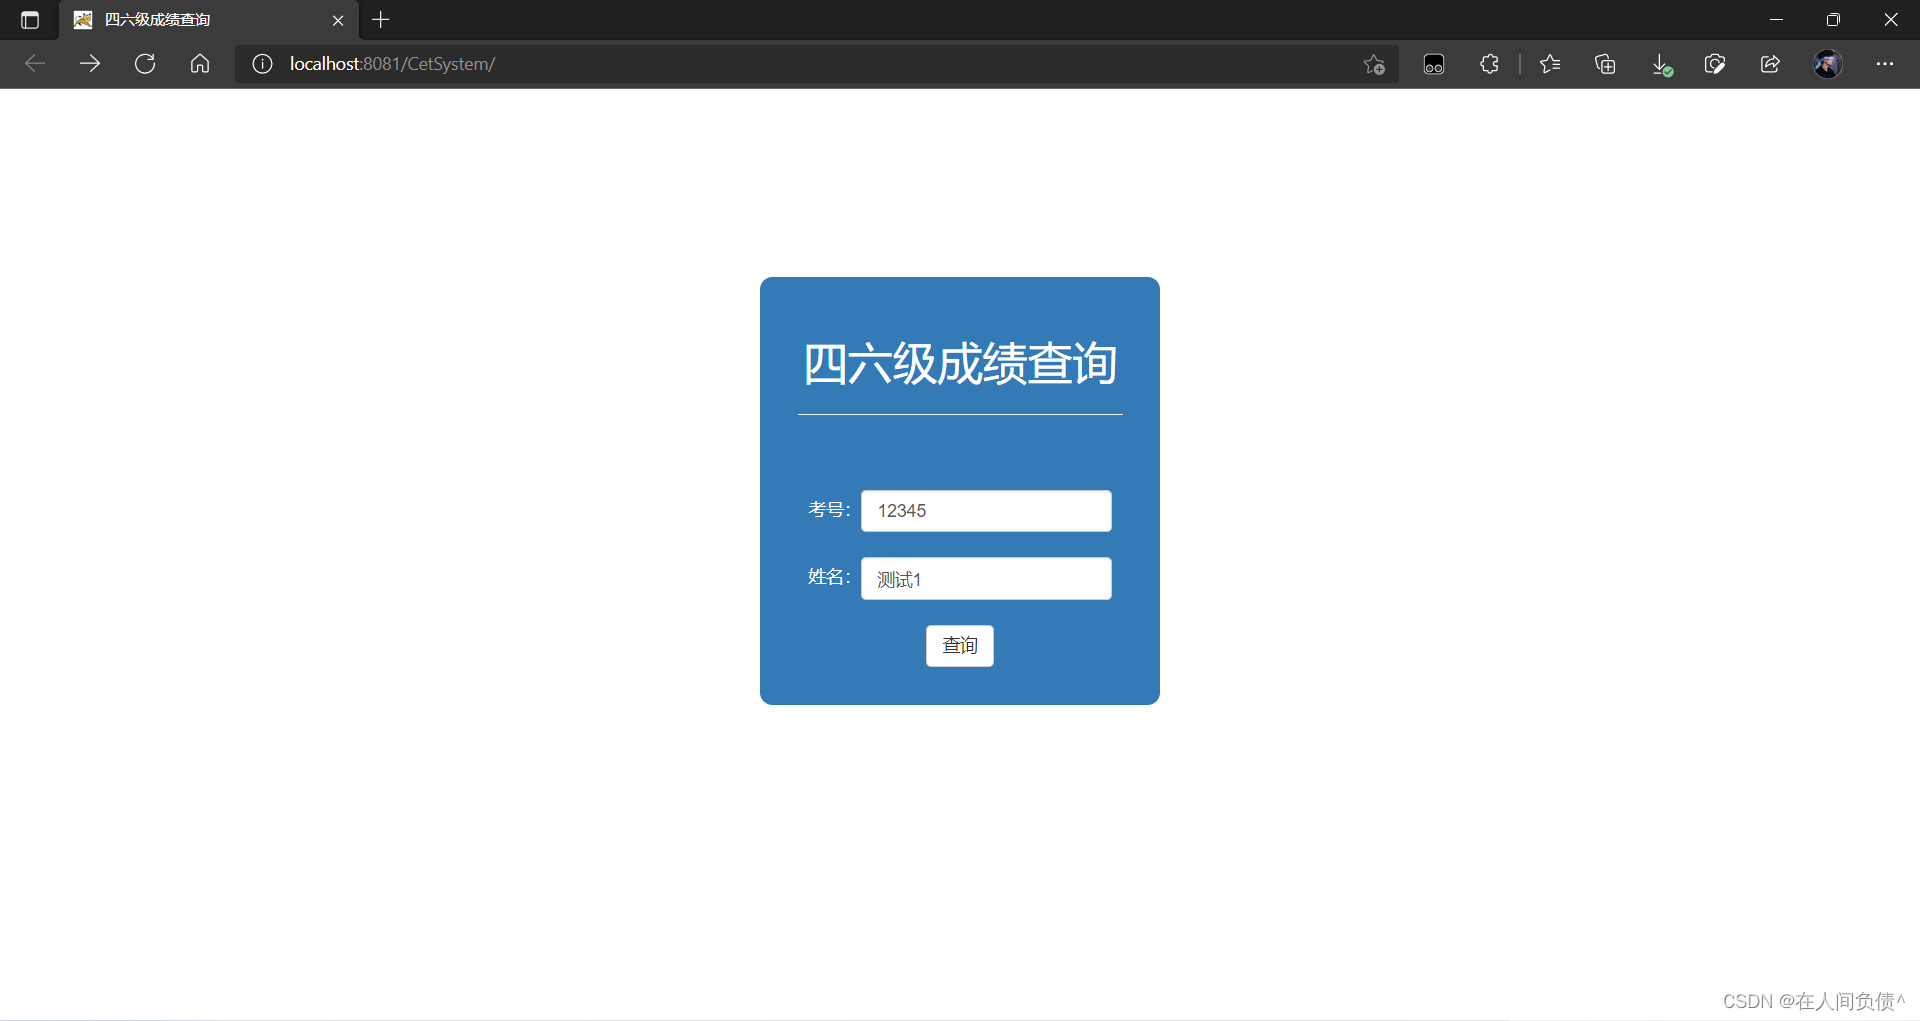Open the Share this page icon
Viewport: 1920px width, 1021px height.
[x=1770, y=63]
